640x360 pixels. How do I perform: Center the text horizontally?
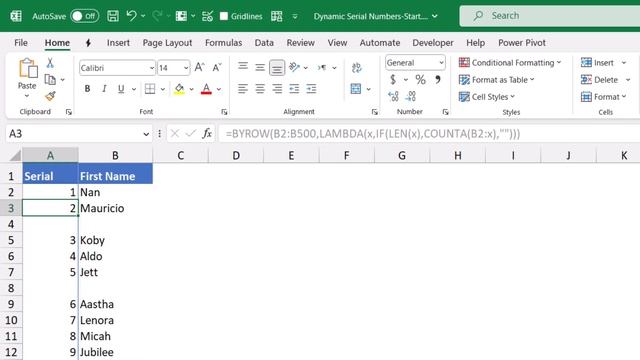click(260, 89)
